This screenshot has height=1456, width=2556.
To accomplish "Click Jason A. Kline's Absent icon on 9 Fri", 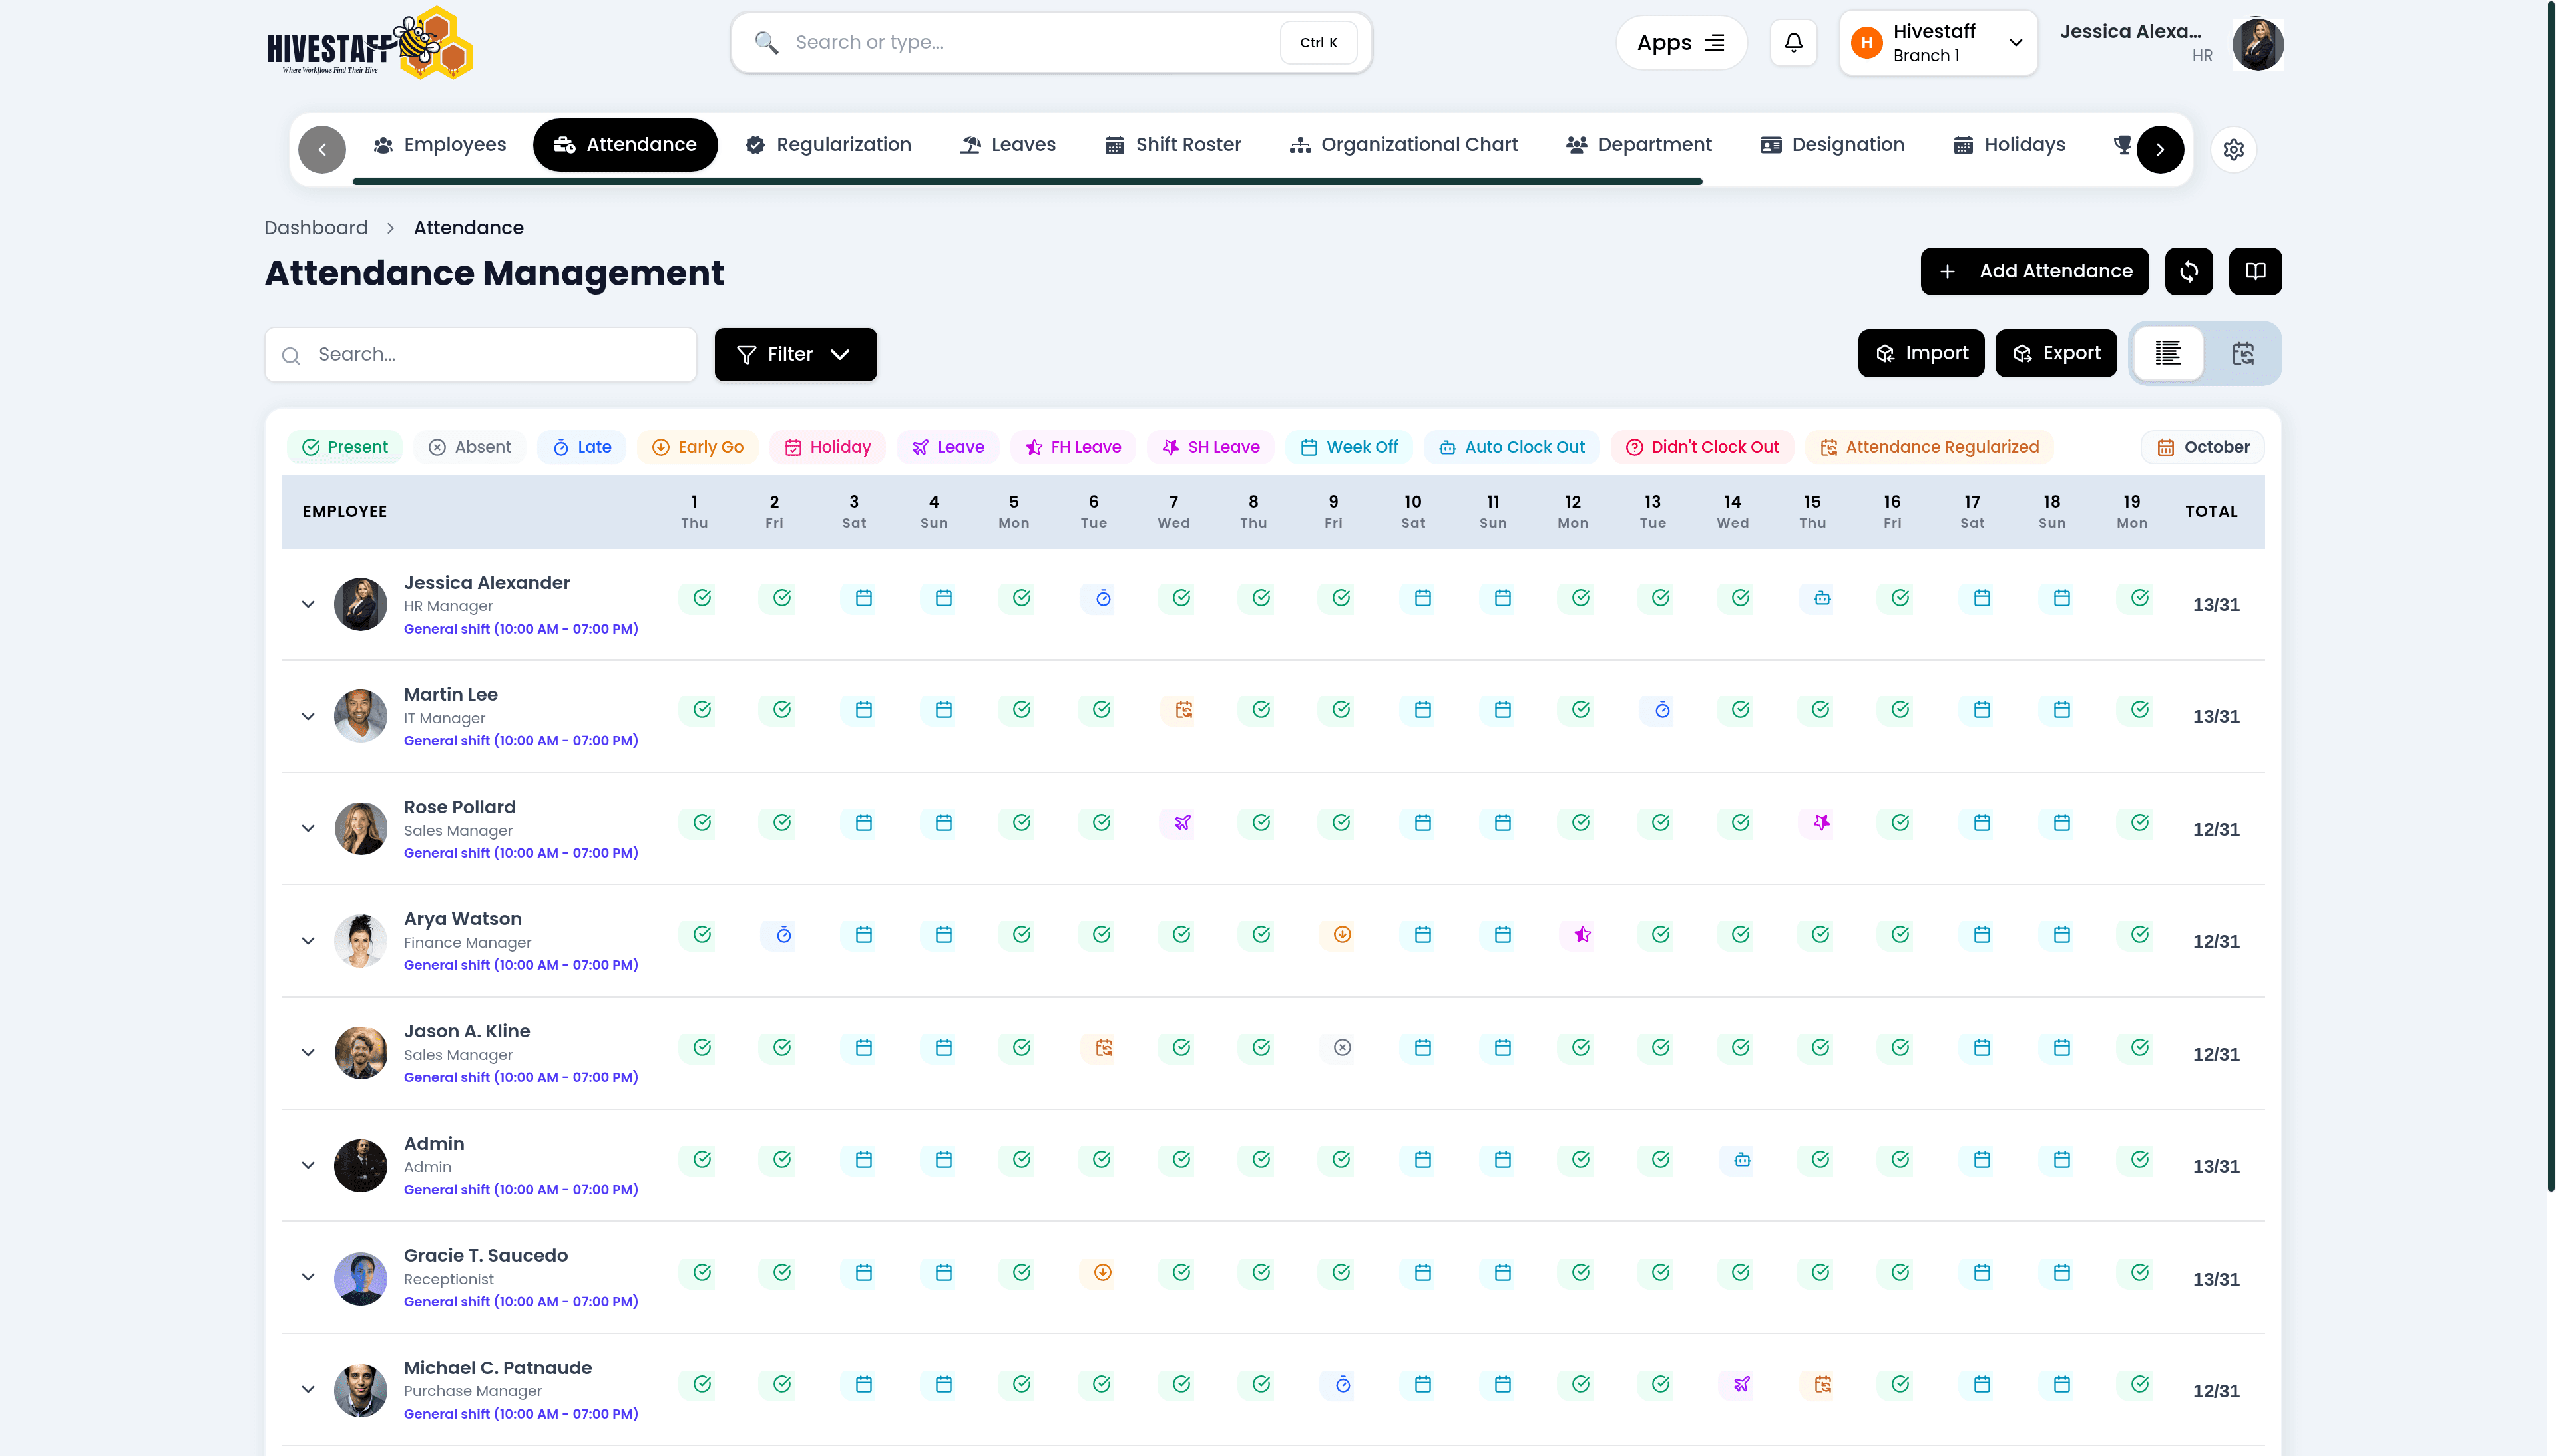I will (x=1342, y=1048).
